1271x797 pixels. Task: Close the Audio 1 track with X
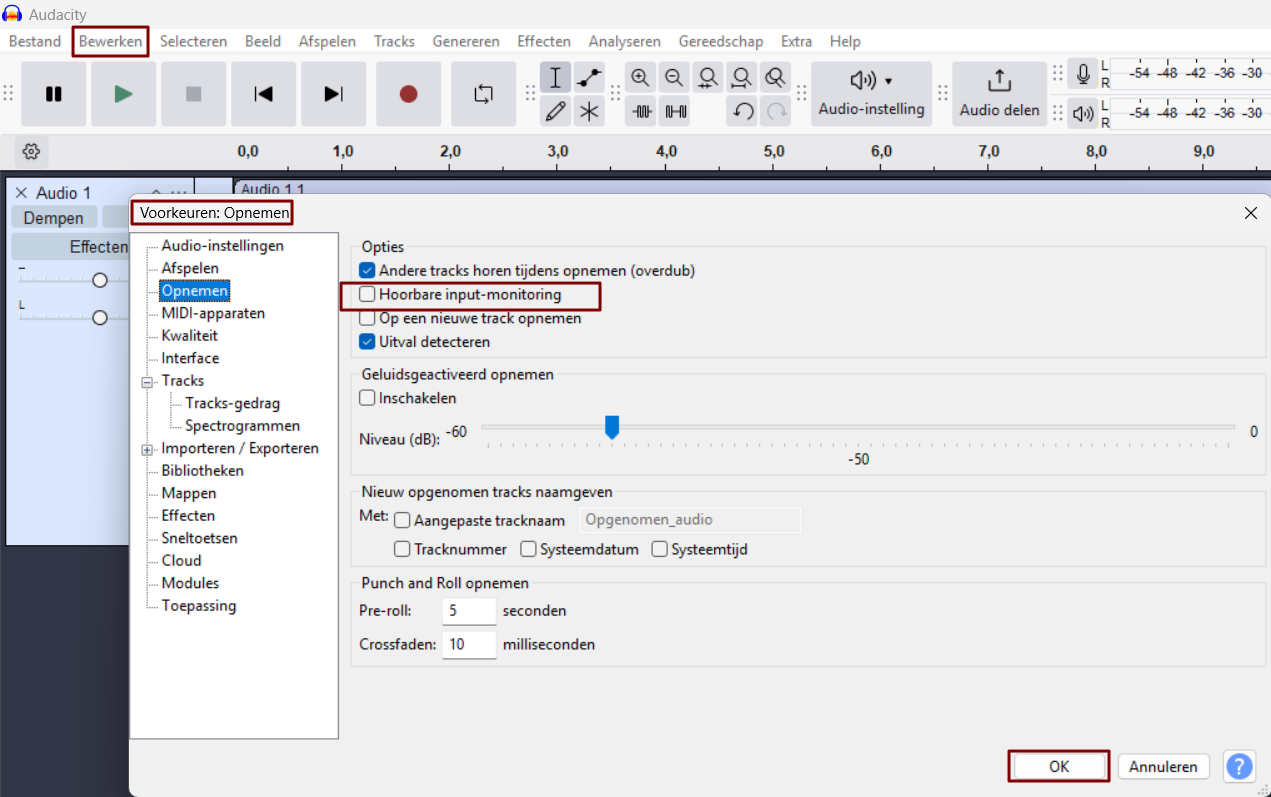pos(21,193)
